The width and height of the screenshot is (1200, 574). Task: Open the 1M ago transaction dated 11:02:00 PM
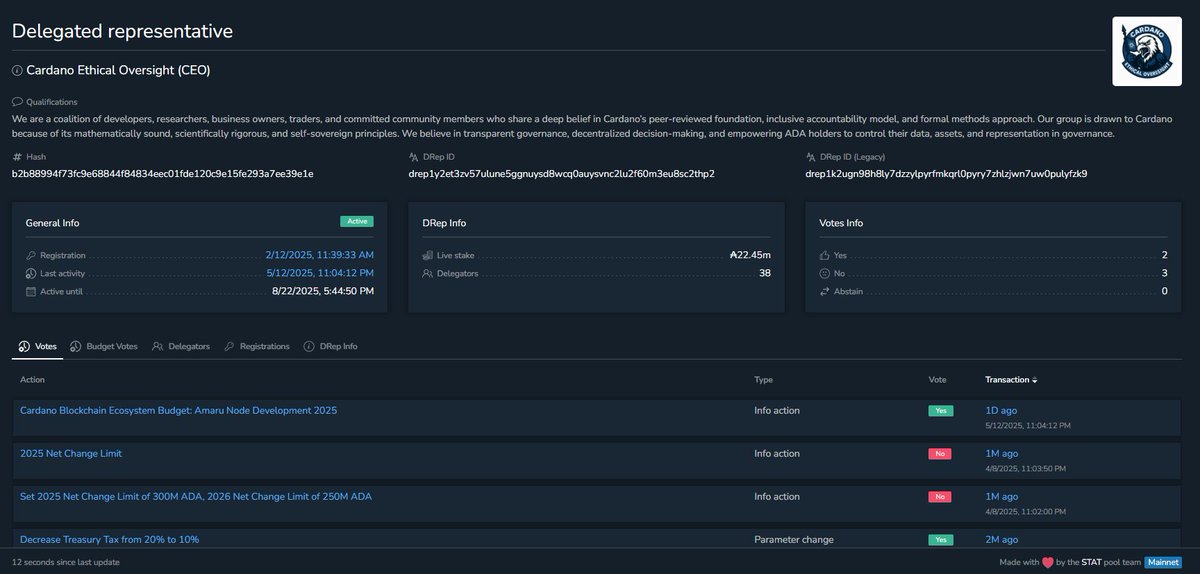pyautogui.click(x=1002, y=497)
